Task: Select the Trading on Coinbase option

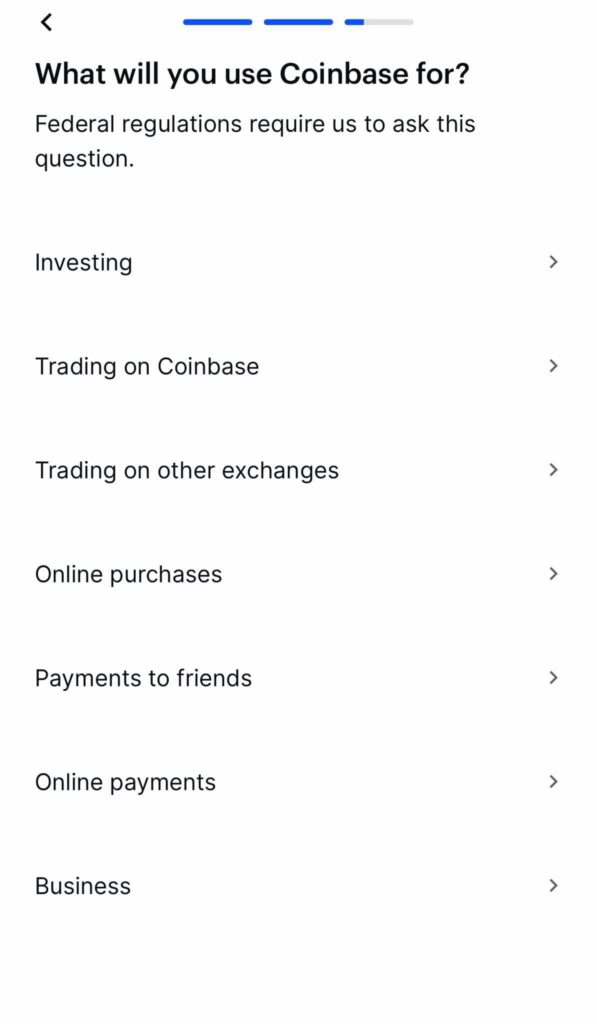Action: coord(147,366)
